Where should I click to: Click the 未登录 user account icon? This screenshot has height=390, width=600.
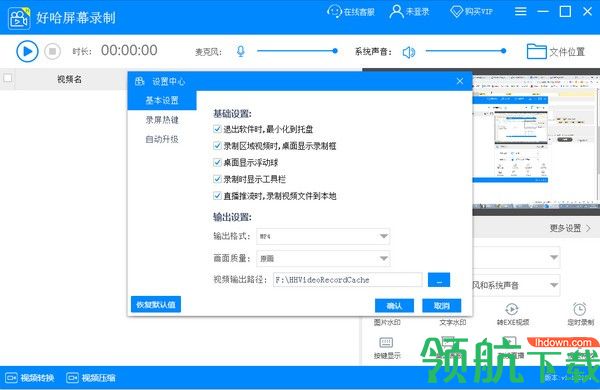click(396, 11)
